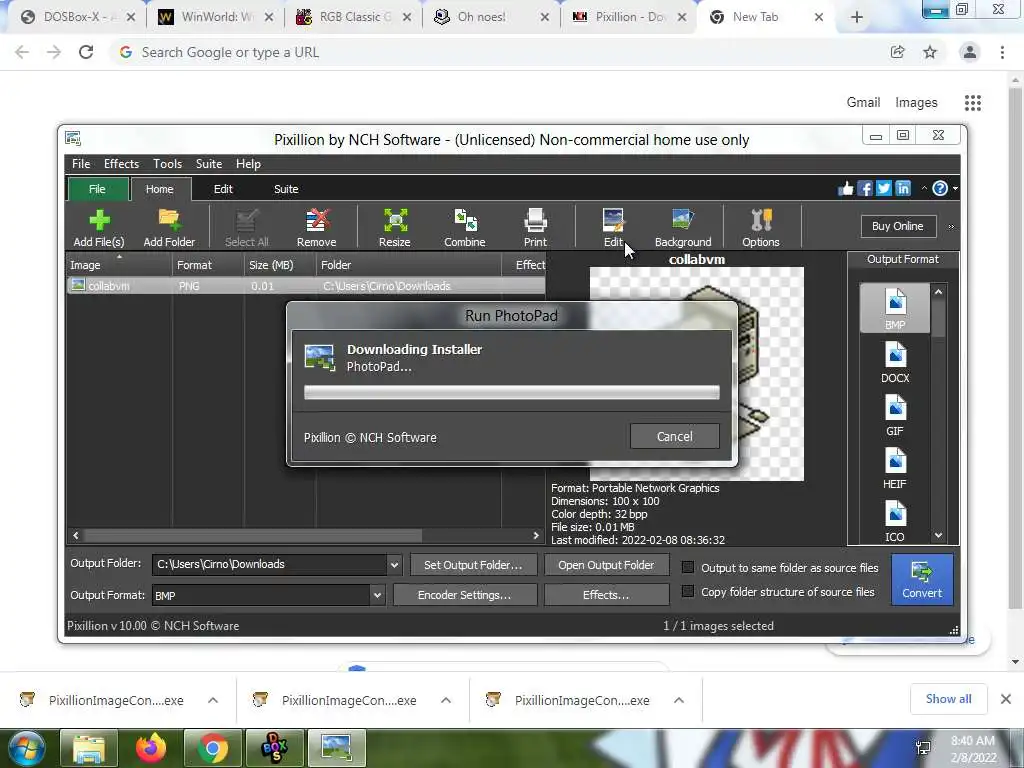Click the Chrome address search field

(496, 52)
